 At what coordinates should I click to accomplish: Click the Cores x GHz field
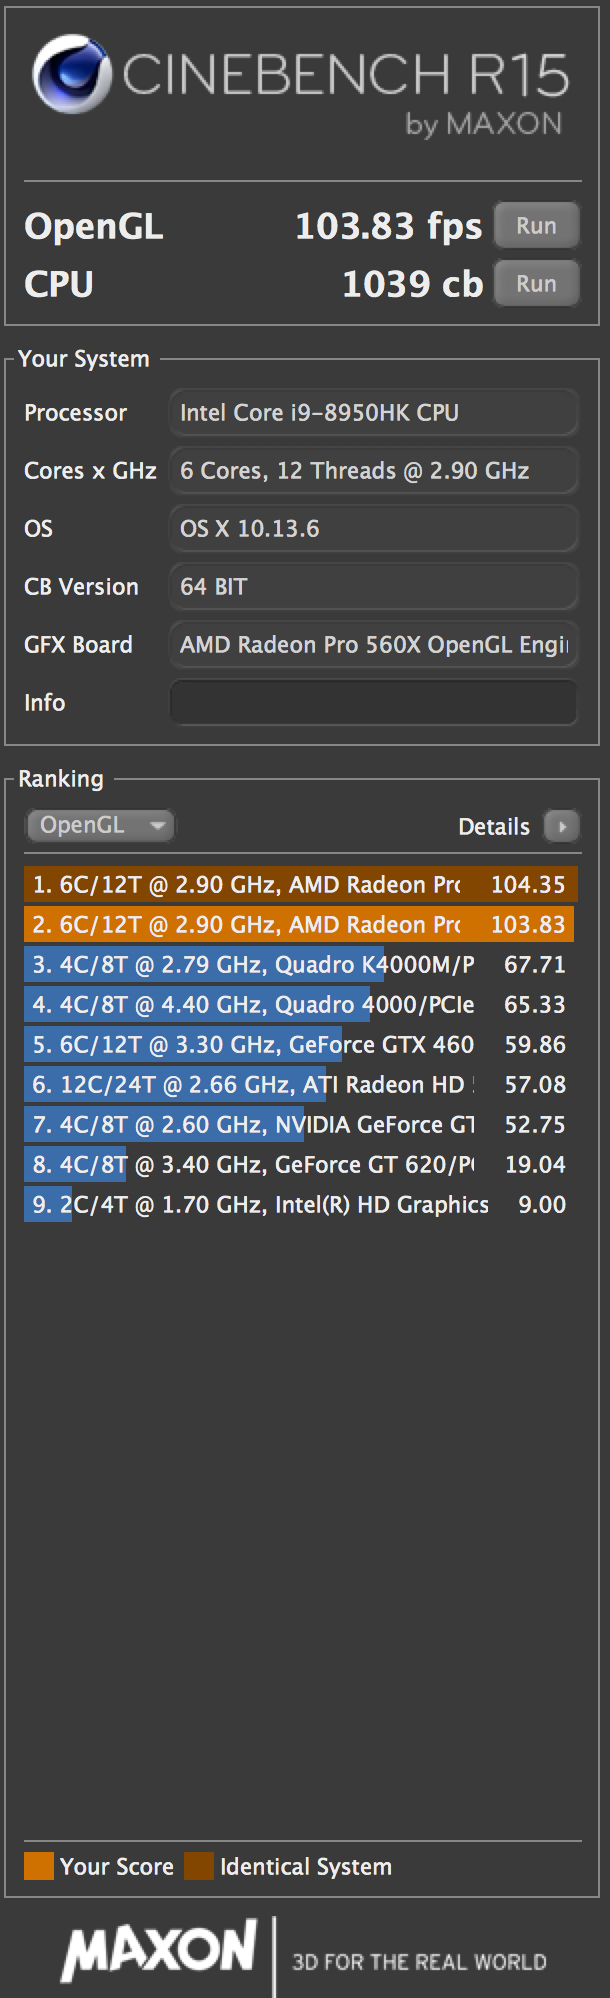[x=374, y=470]
